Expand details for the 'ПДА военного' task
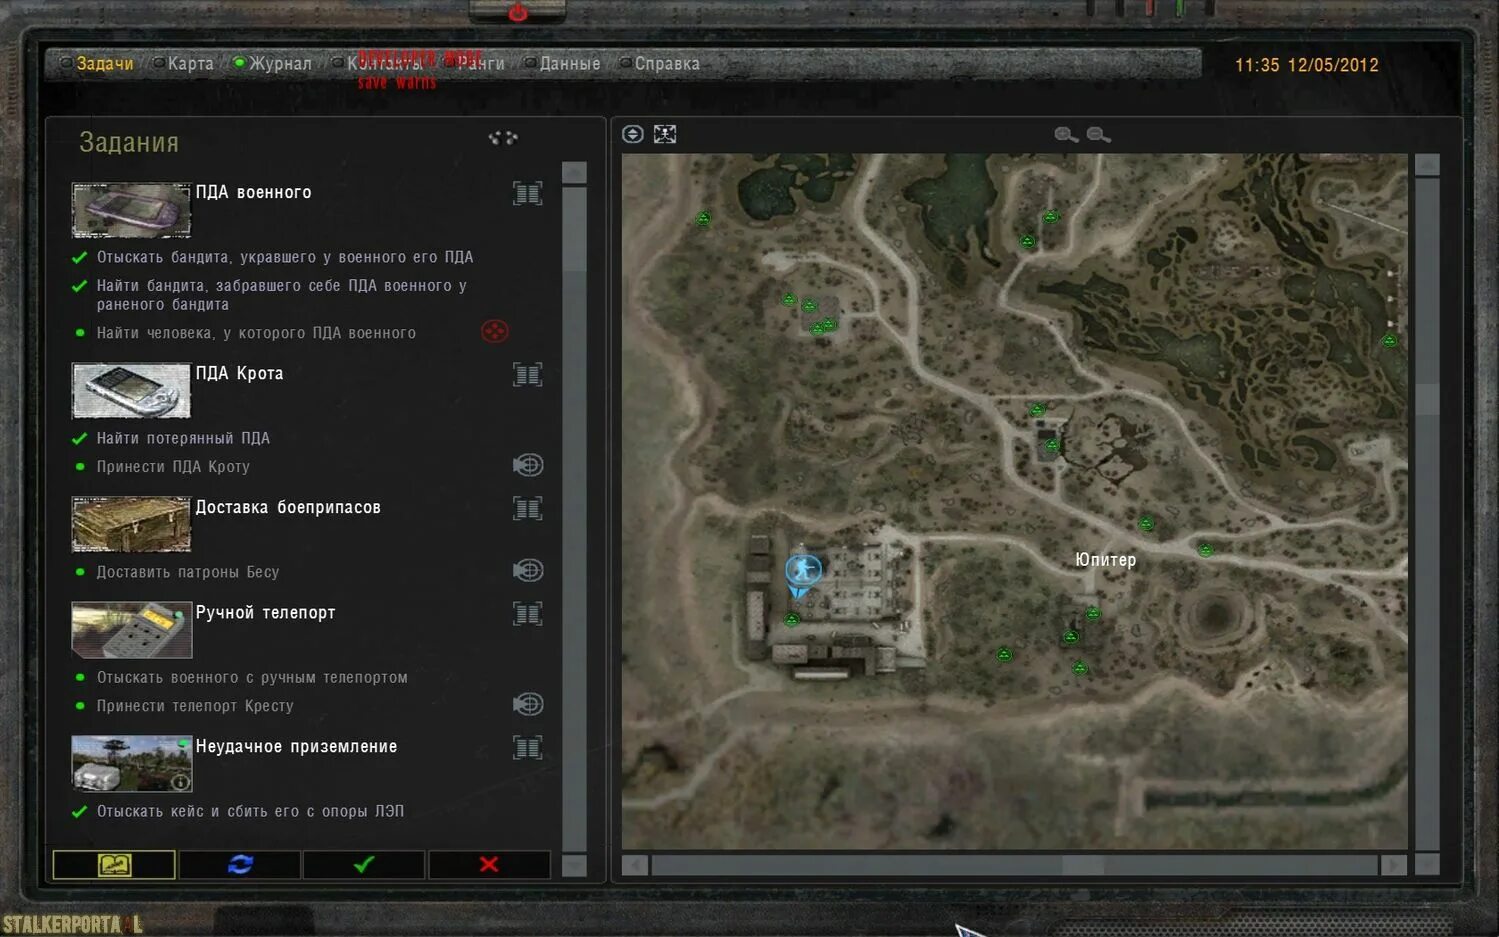This screenshot has width=1499, height=937. click(528, 193)
